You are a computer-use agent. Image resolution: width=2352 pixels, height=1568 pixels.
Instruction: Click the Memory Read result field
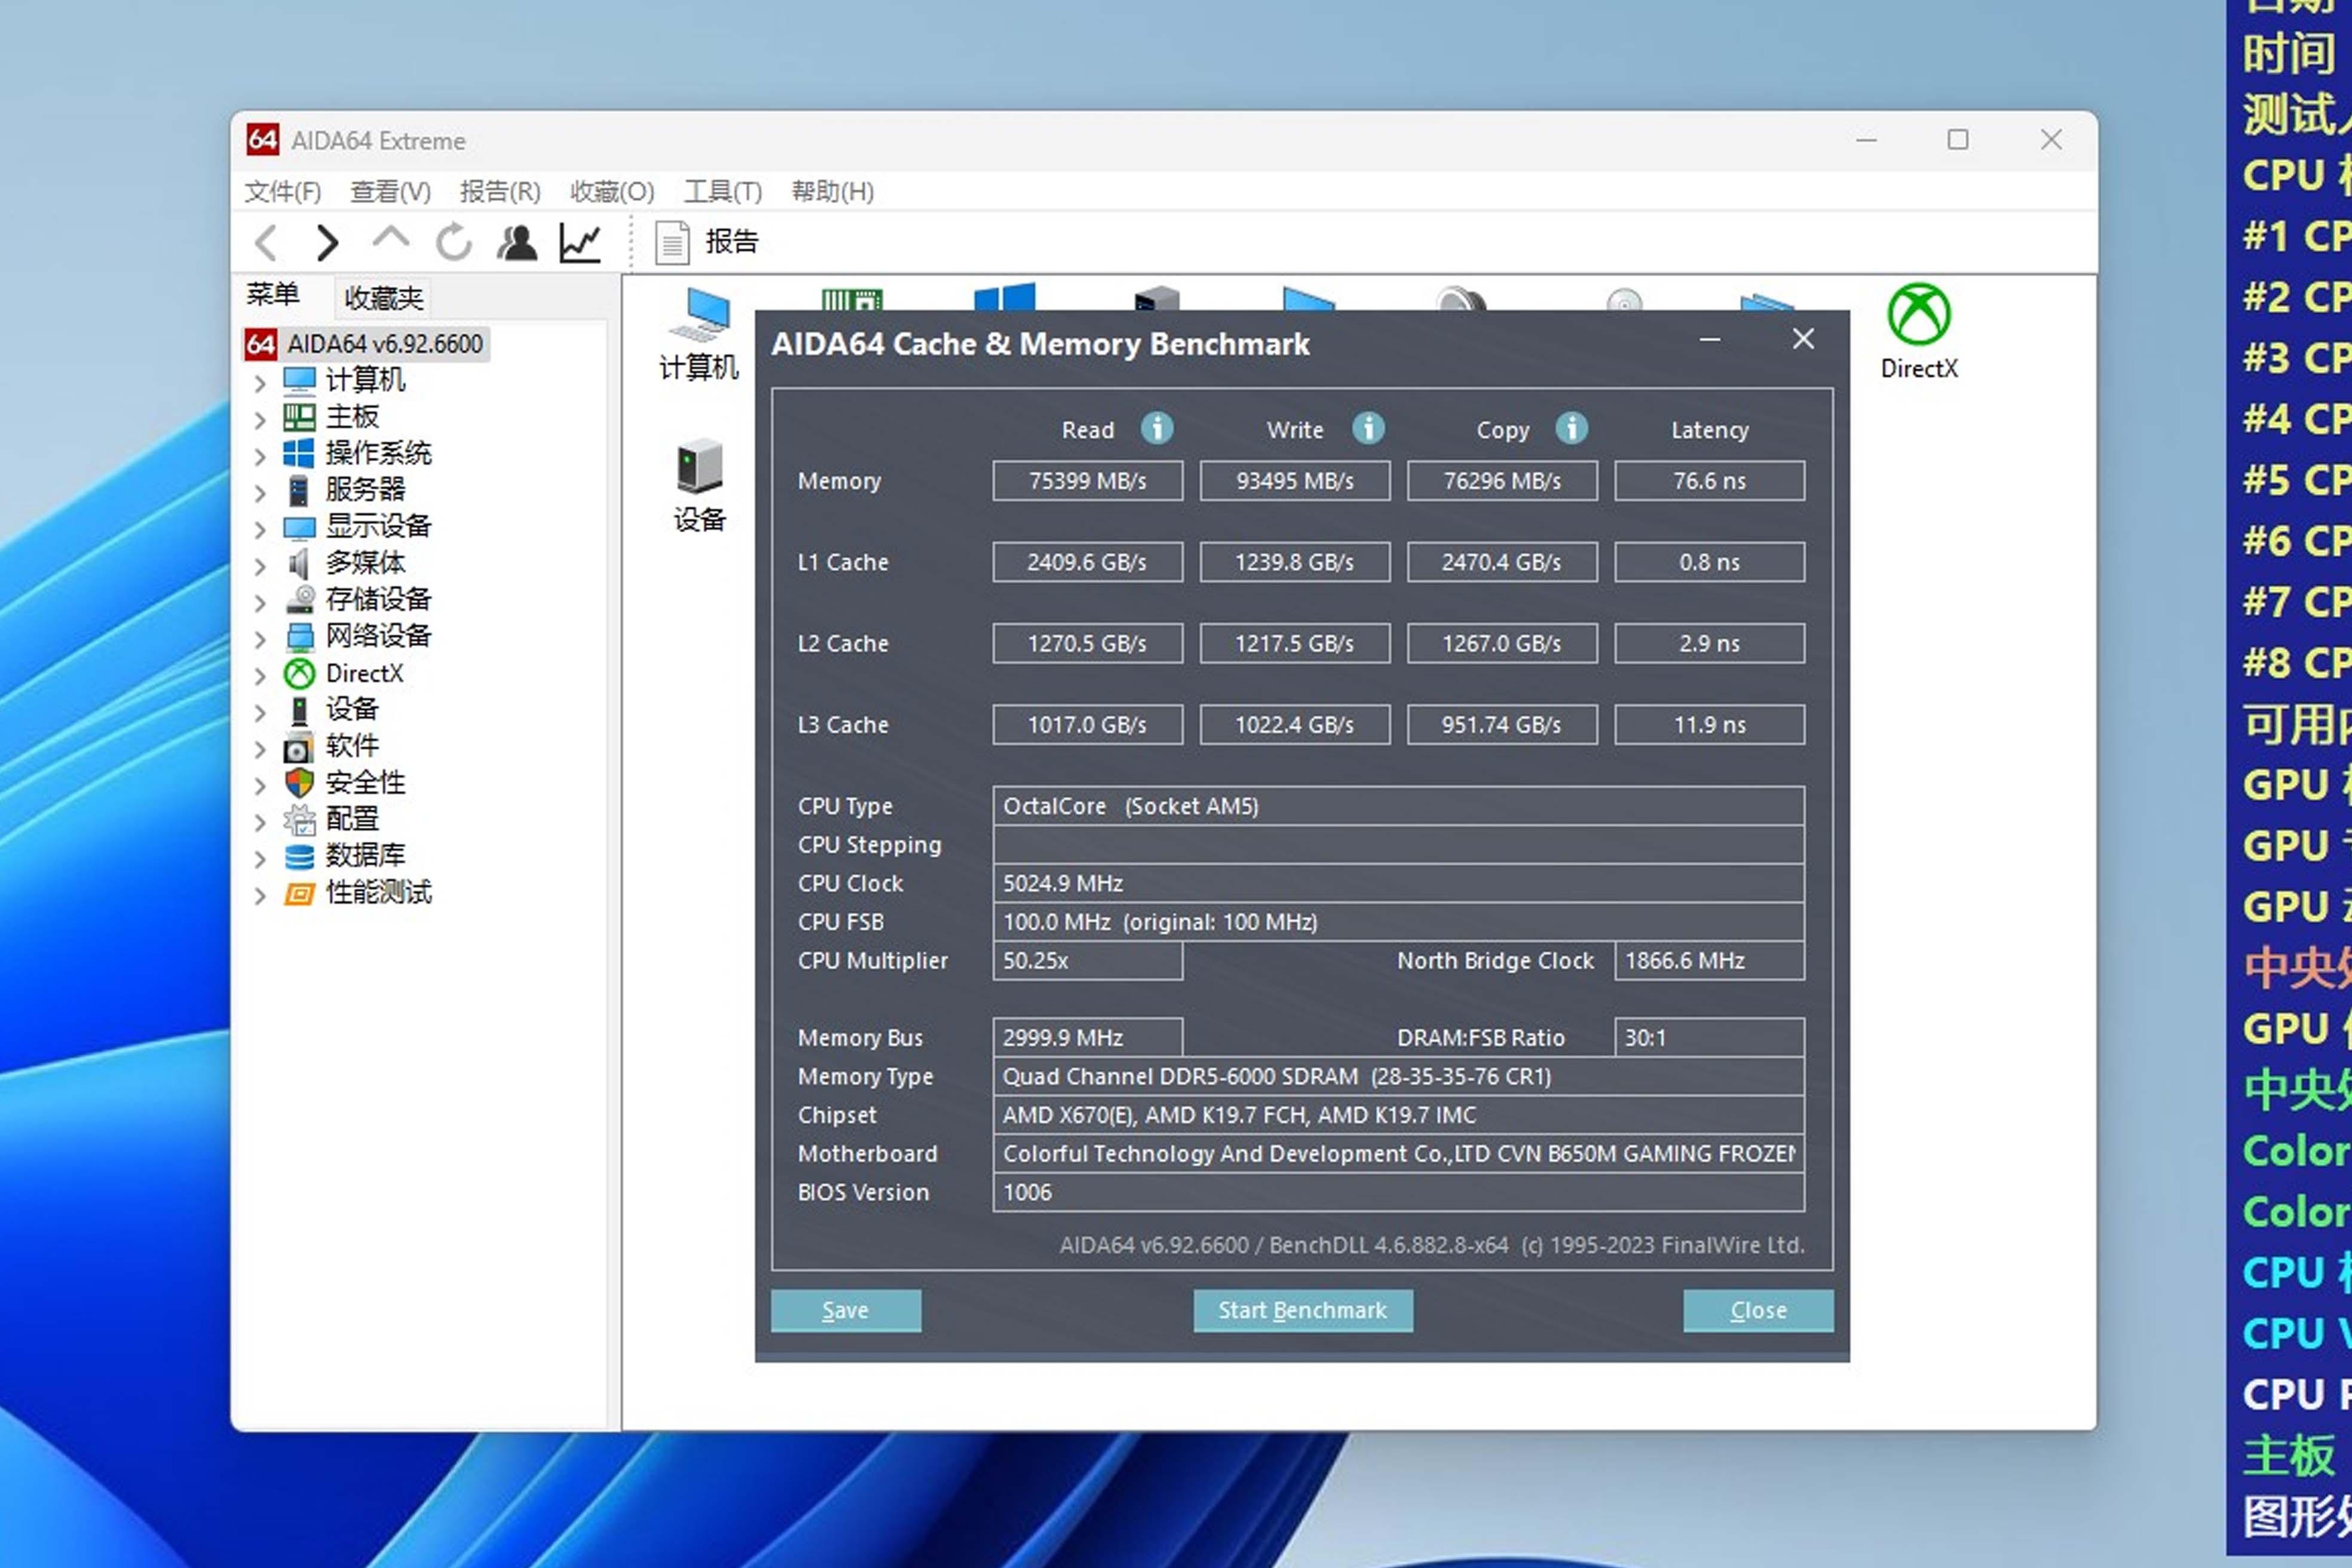coord(1087,481)
